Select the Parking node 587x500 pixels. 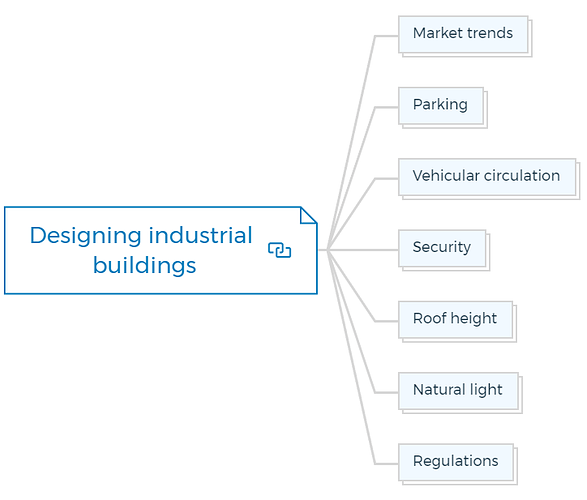[441, 106]
